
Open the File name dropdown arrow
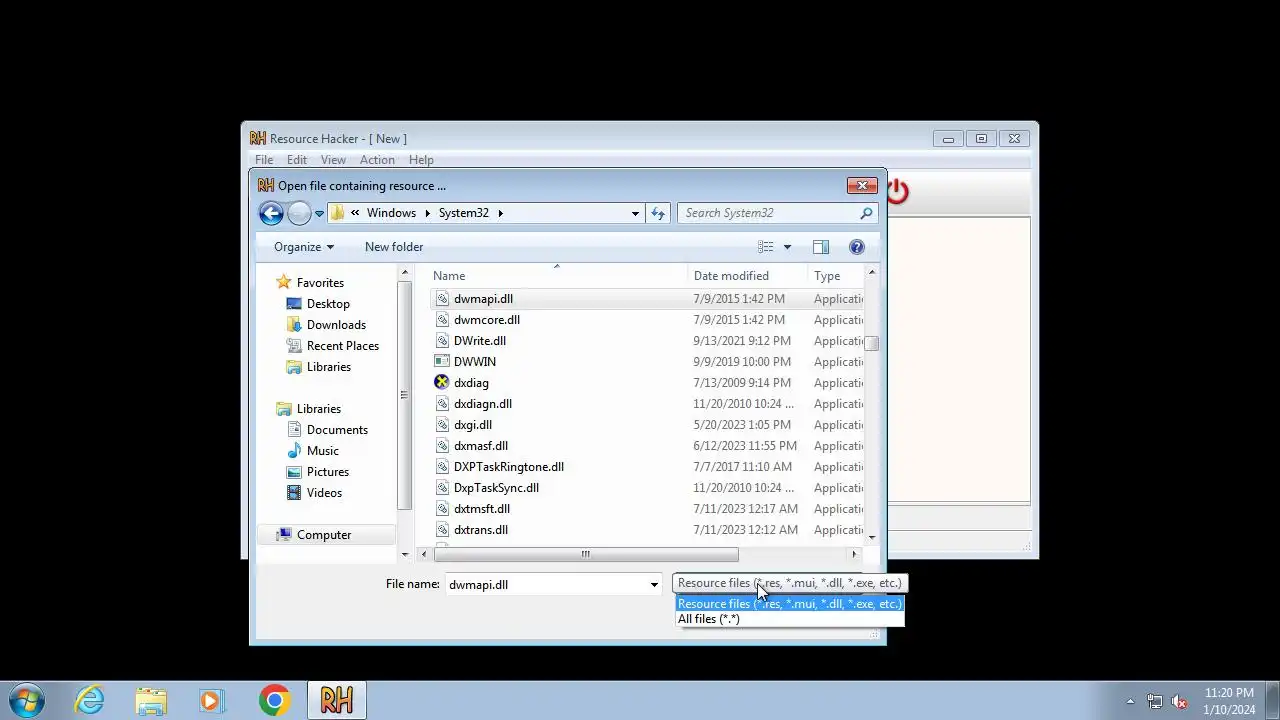(654, 585)
